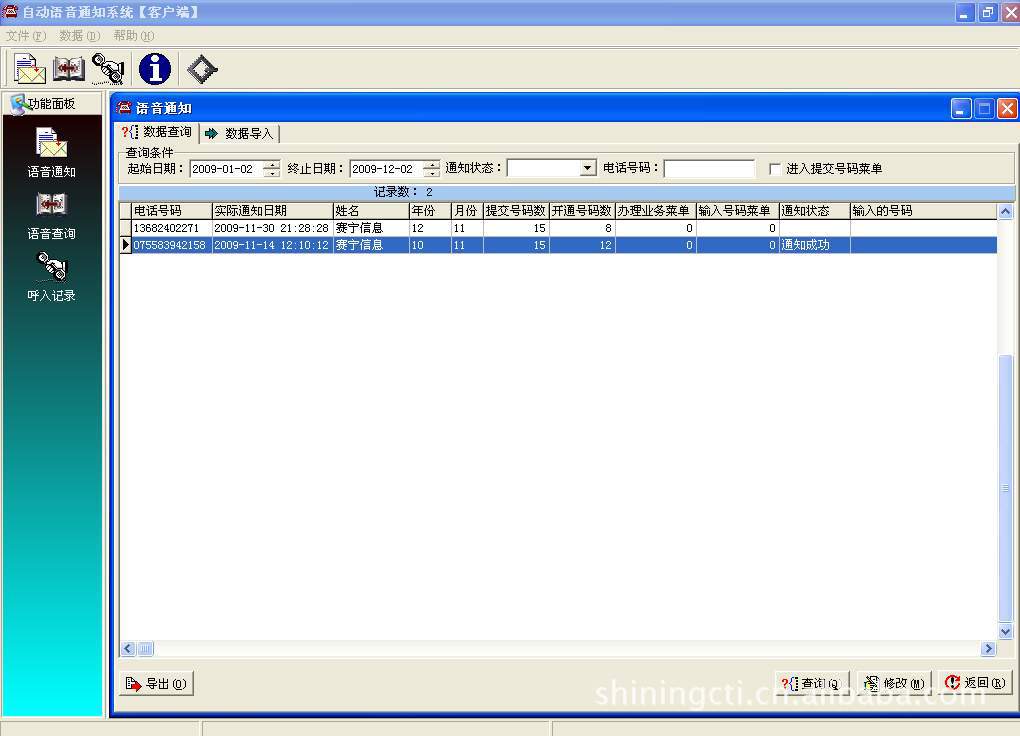Click the 月份 column header
Screen dimensions: 1020x736
467,211
